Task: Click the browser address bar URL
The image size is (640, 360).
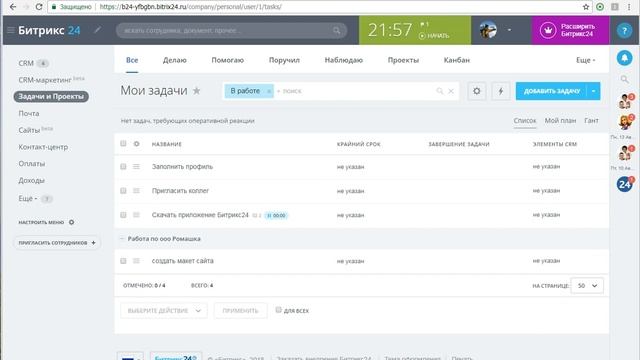Action: (191, 7)
